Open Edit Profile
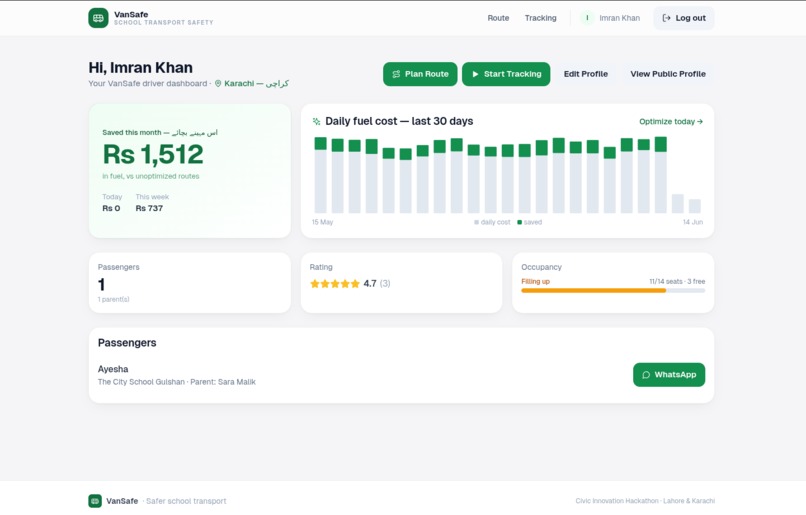The width and height of the screenshot is (806, 515). coord(585,74)
